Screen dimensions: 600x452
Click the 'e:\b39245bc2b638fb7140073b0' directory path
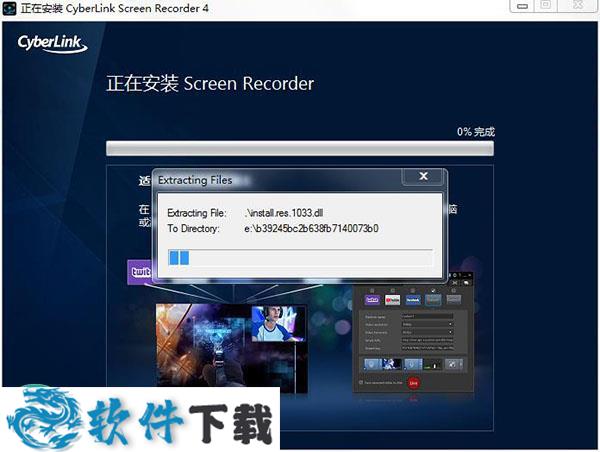pos(311,228)
